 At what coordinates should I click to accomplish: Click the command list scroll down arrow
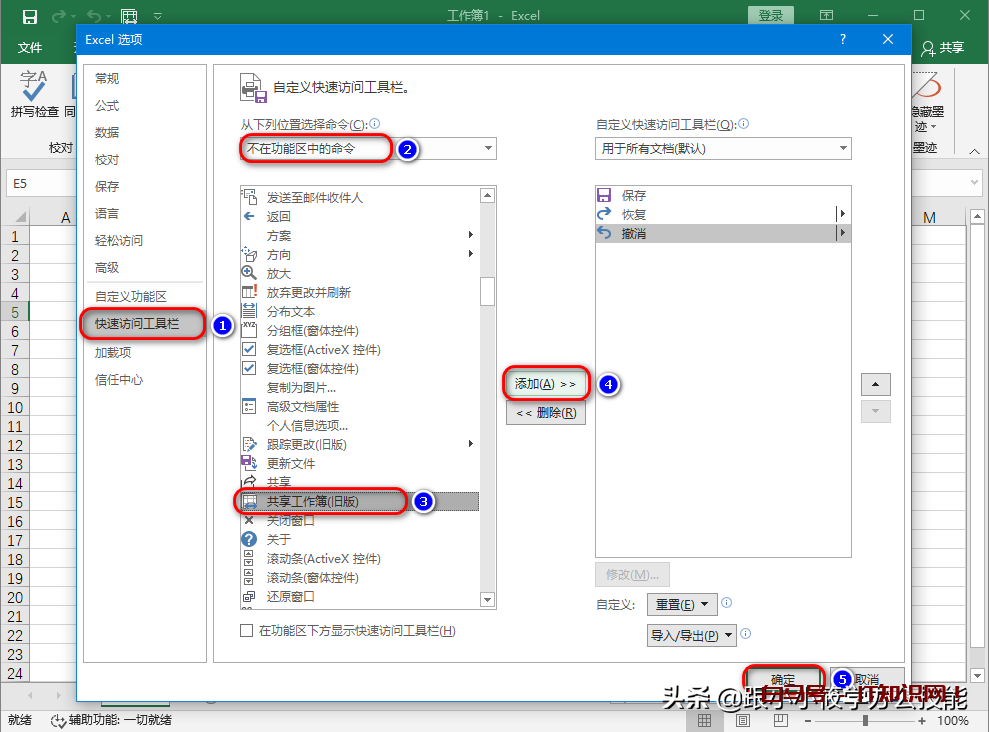pos(487,600)
